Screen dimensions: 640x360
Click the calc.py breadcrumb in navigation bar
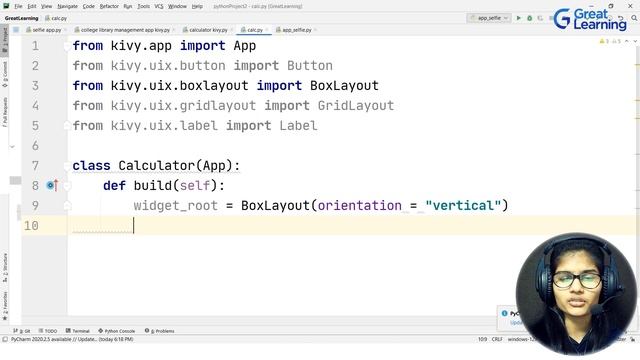tap(56, 18)
